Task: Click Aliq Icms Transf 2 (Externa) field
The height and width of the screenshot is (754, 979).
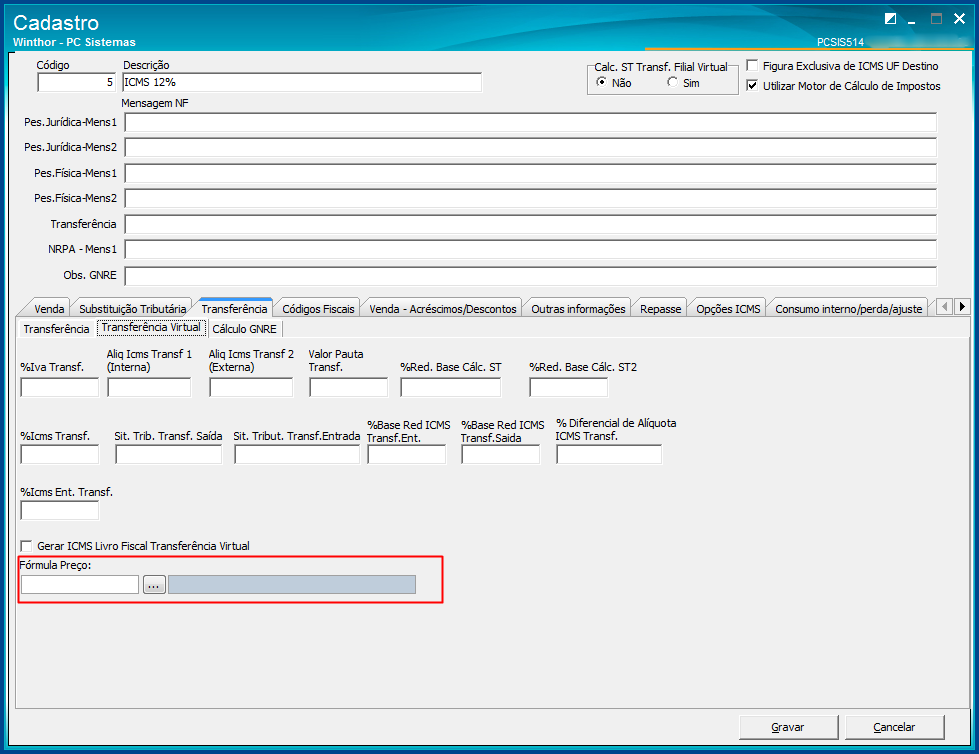Action: pyautogui.click(x=251, y=387)
